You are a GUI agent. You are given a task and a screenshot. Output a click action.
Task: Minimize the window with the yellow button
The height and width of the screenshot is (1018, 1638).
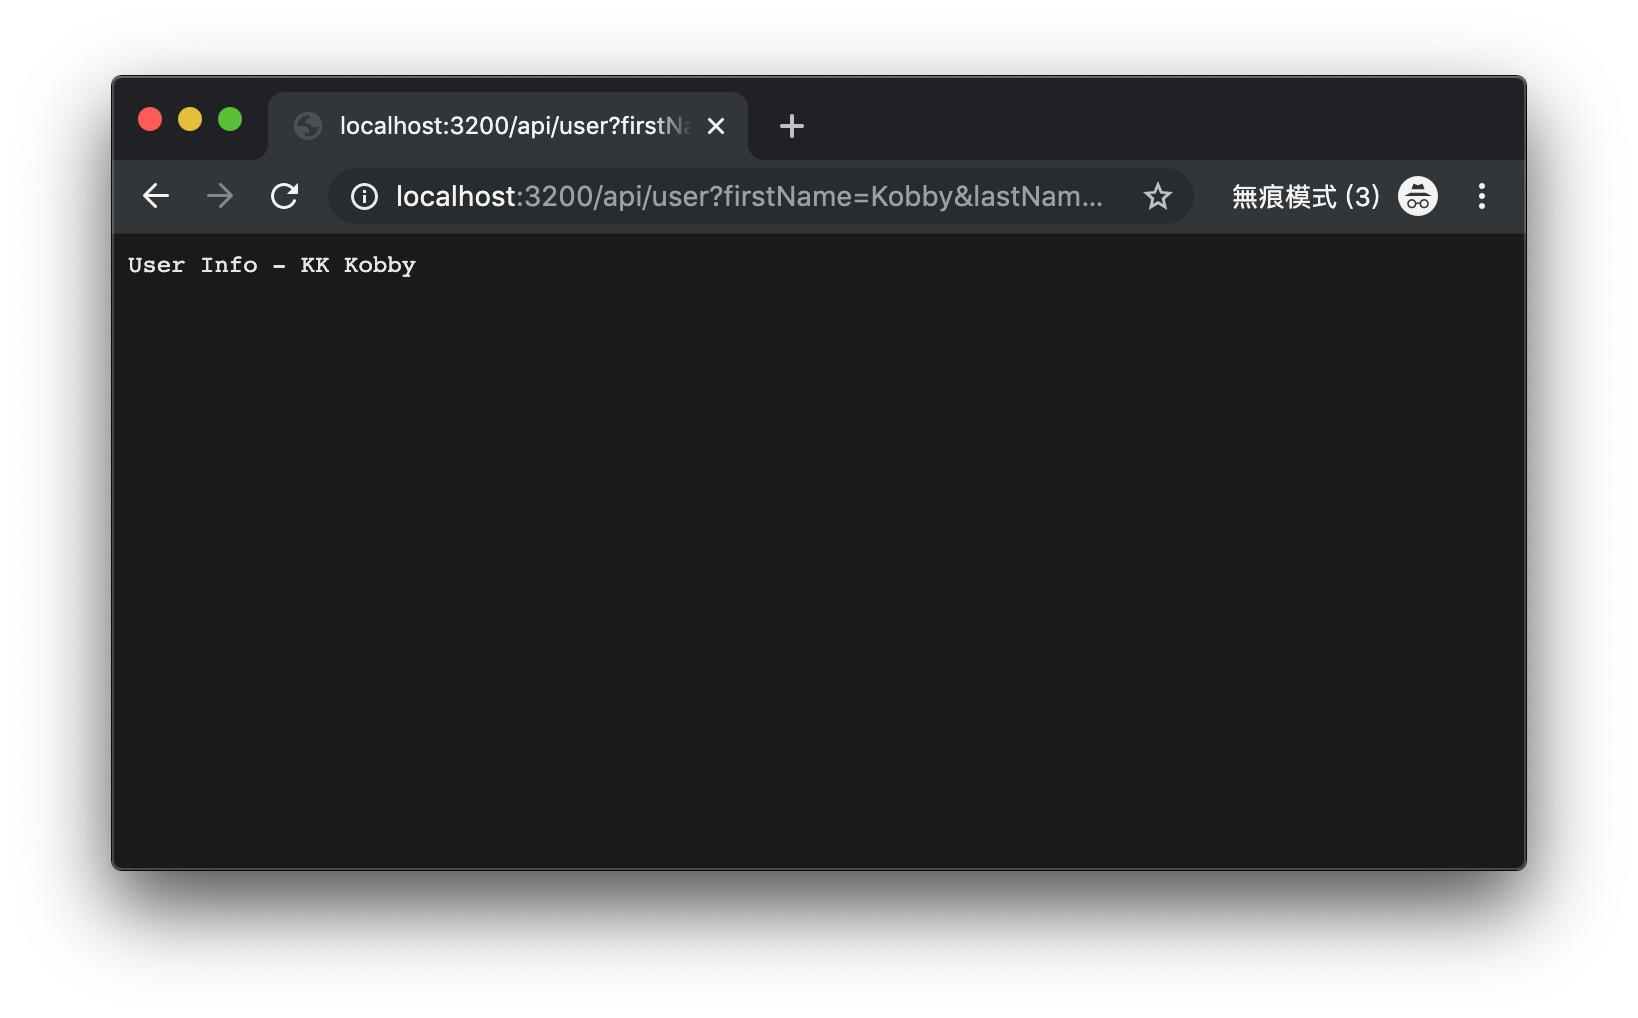click(x=190, y=119)
